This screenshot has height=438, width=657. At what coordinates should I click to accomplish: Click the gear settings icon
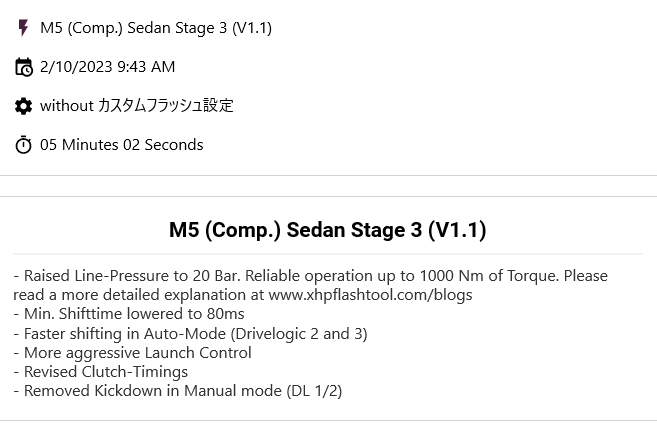coord(23,106)
